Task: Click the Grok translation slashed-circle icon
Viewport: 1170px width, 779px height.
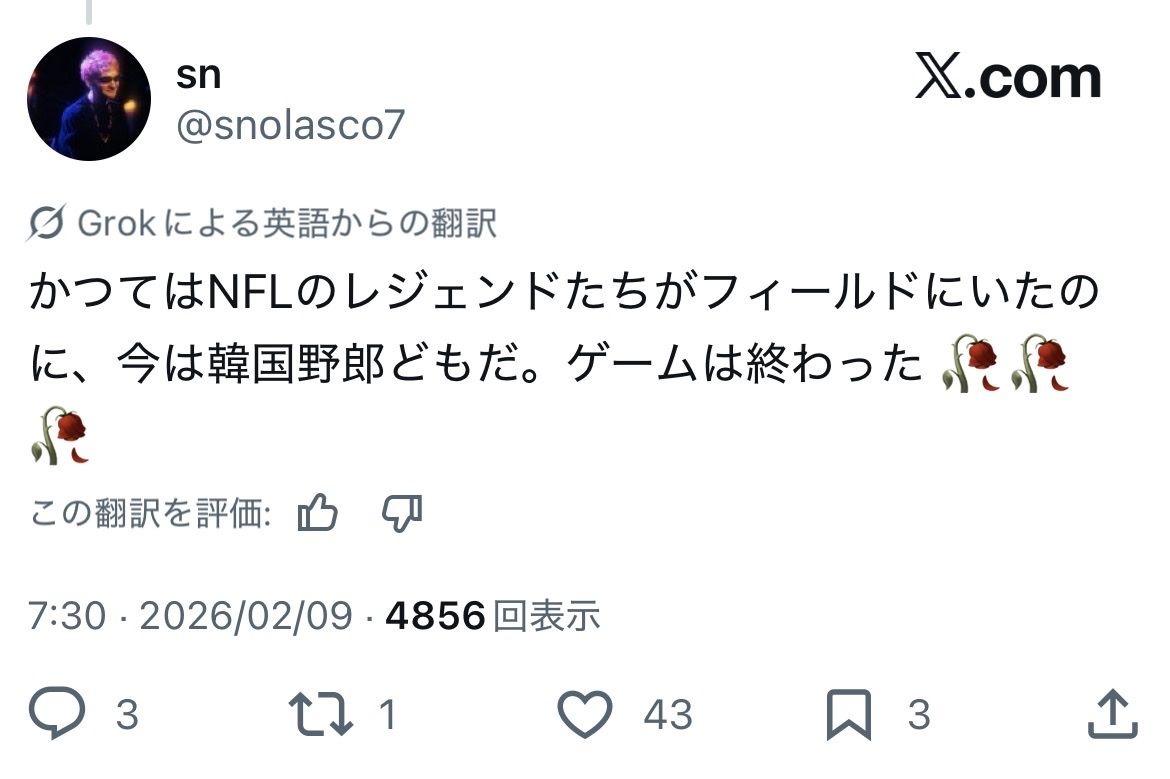Action: pos(48,225)
